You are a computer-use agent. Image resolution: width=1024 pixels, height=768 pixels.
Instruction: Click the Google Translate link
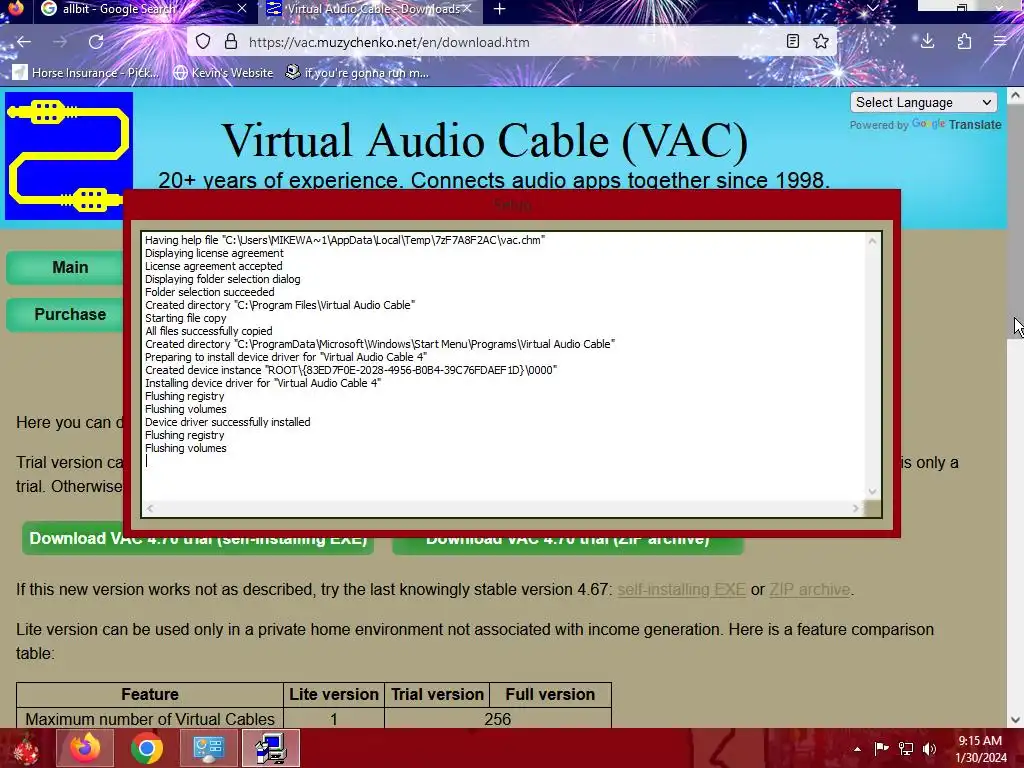[x=956, y=124]
